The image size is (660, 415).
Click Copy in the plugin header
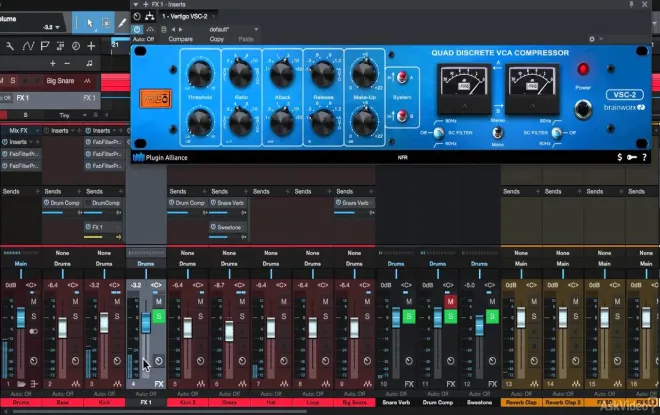click(217, 39)
